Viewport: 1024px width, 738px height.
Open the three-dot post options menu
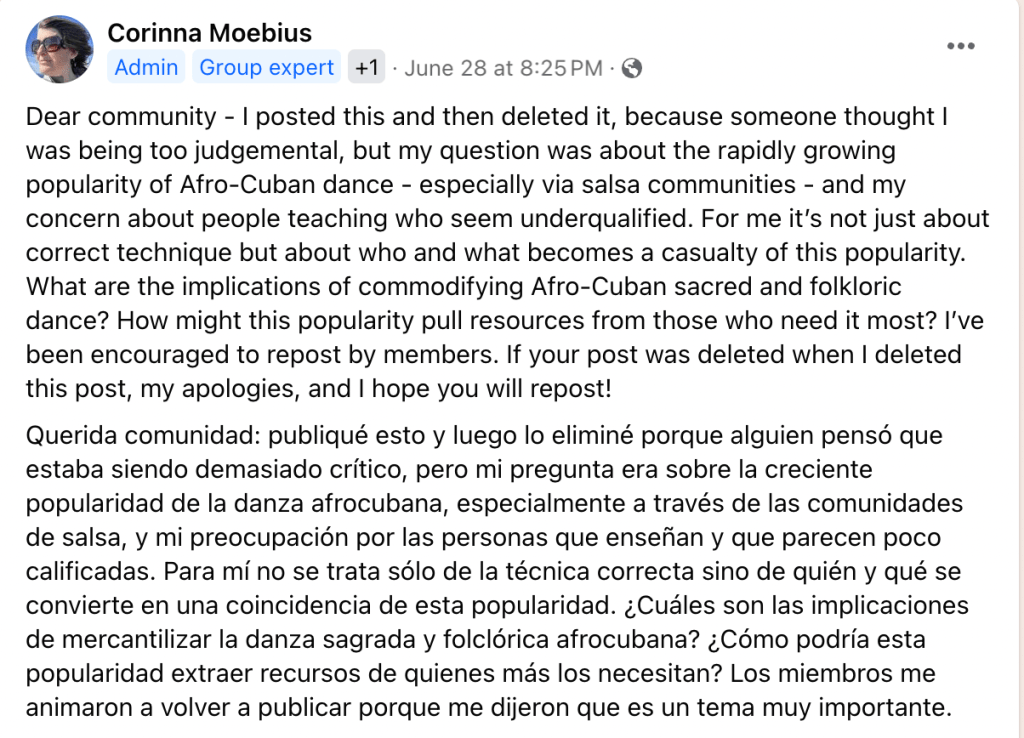click(x=960, y=46)
